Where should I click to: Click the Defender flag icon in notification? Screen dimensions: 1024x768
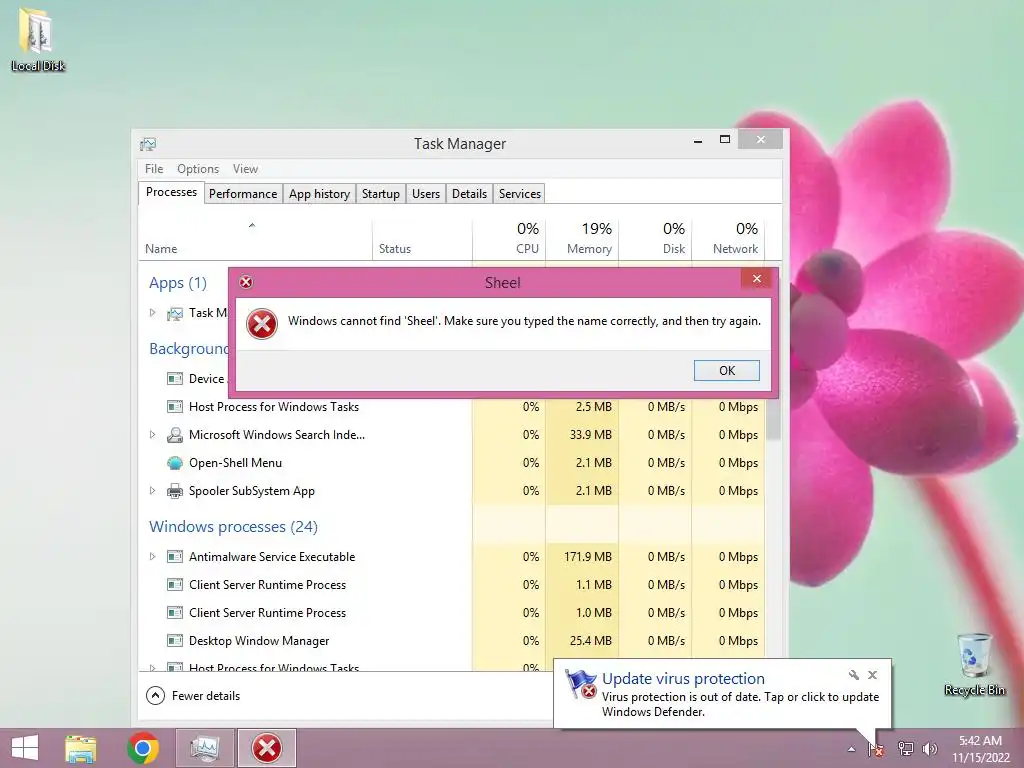coord(580,684)
